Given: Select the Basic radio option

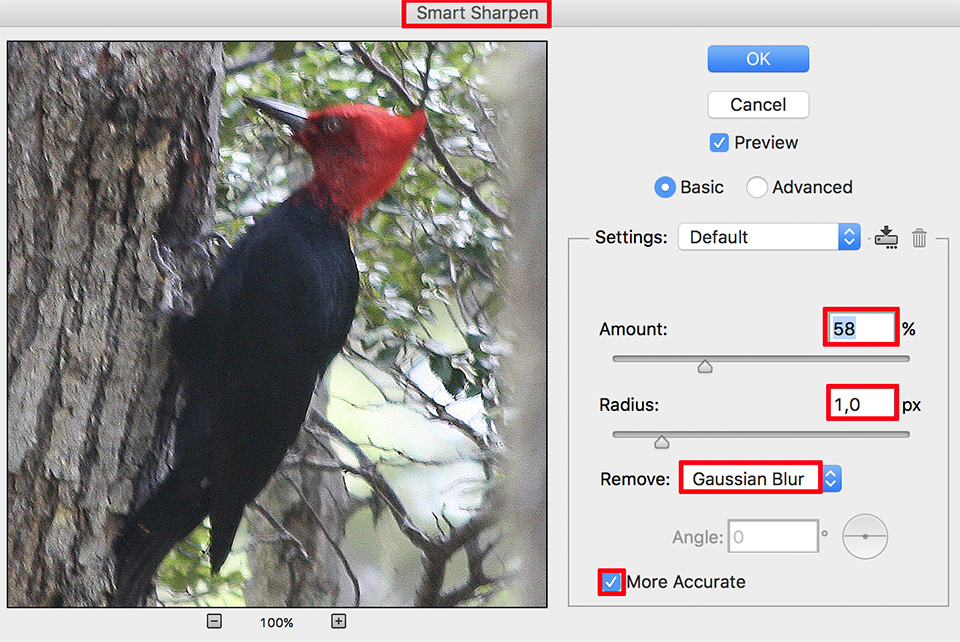Looking at the screenshot, I should (x=665, y=187).
